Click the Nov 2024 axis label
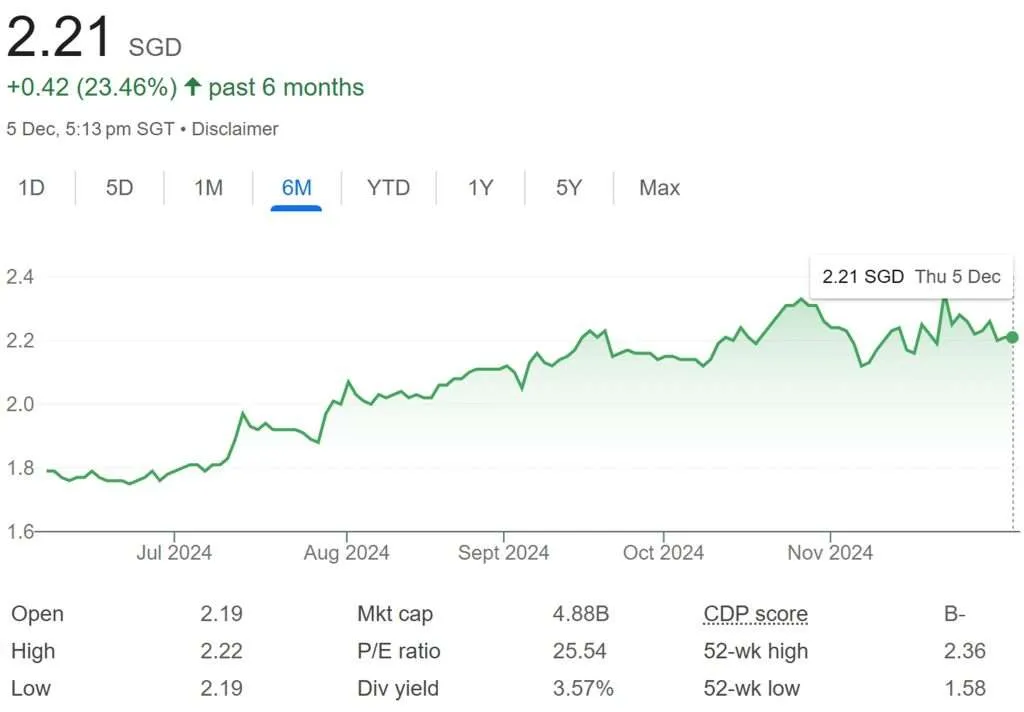This screenshot has width=1024, height=712. point(830,552)
